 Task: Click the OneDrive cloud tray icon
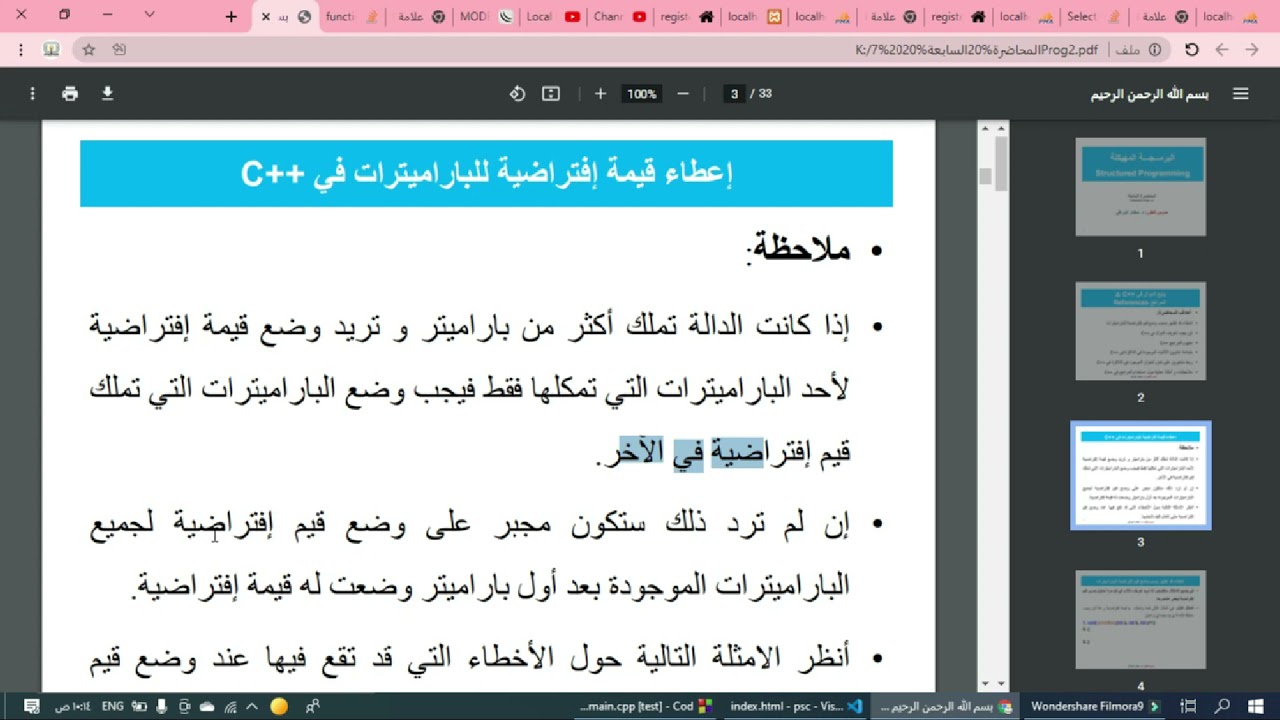click(x=207, y=706)
